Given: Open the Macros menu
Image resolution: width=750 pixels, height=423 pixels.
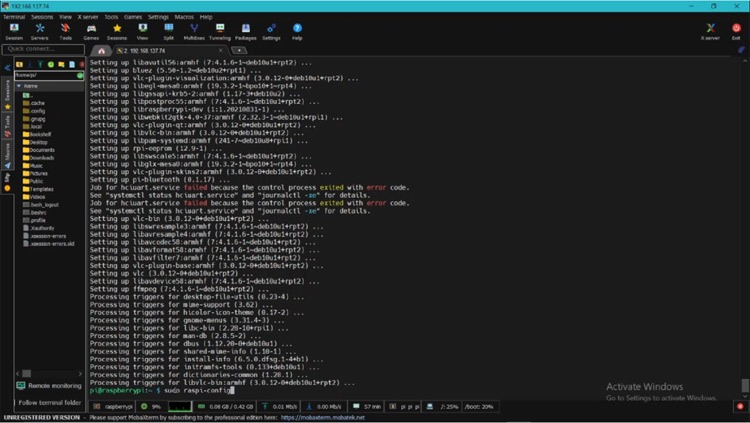Looking at the screenshot, I should click(183, 17).
